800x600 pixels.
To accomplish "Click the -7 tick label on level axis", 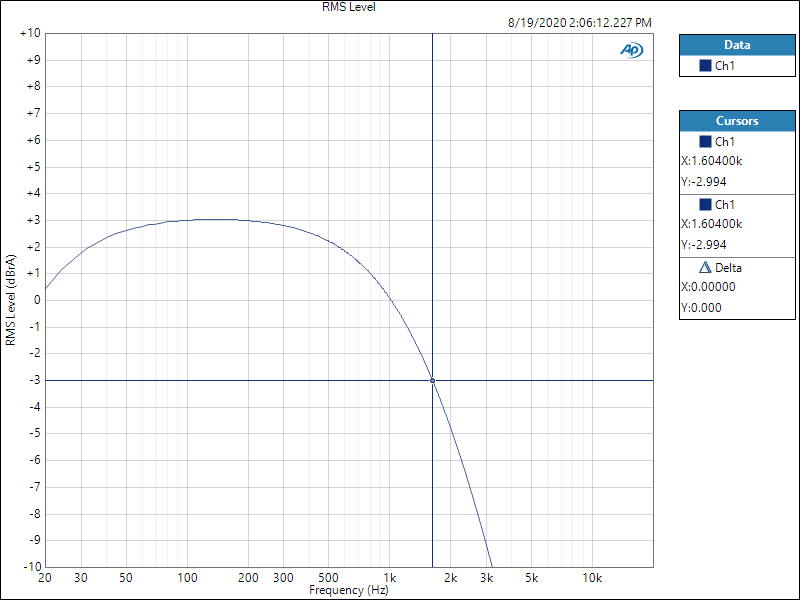I will (x=35, y=487).
